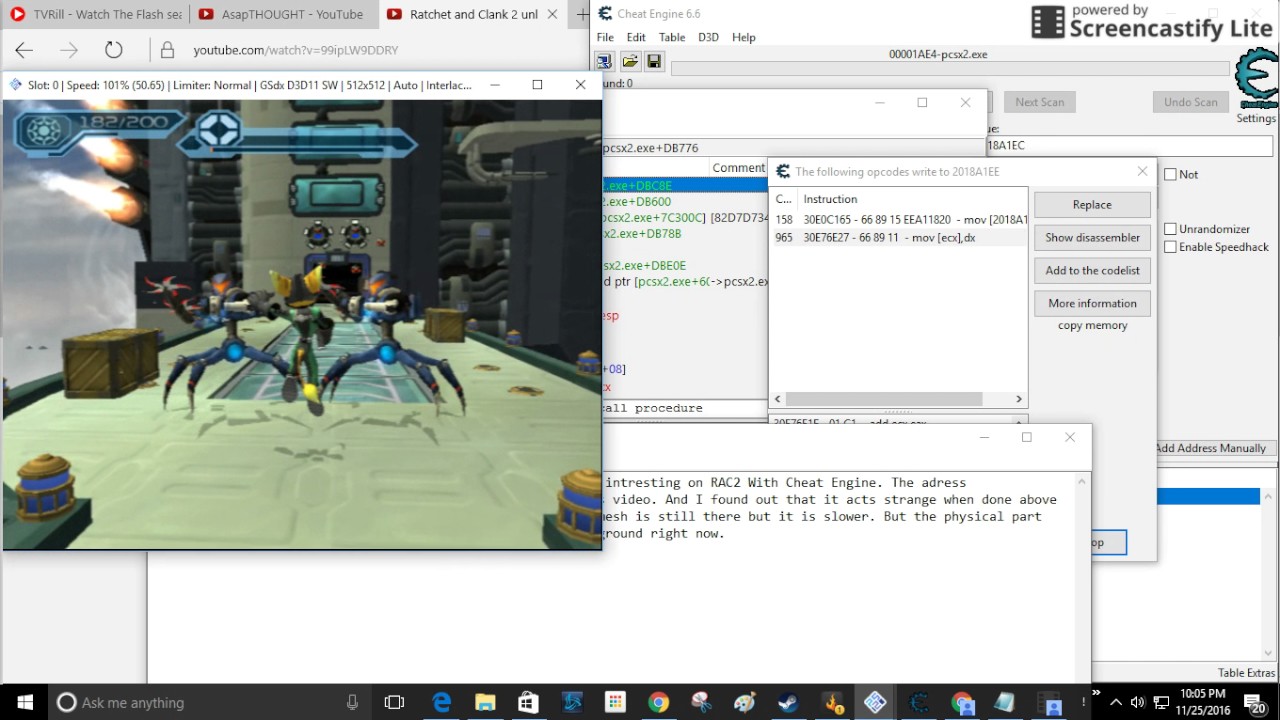Toggle the Not checkbox
This screenshot has width=1280, height=720.
[x=1170, y=174]
